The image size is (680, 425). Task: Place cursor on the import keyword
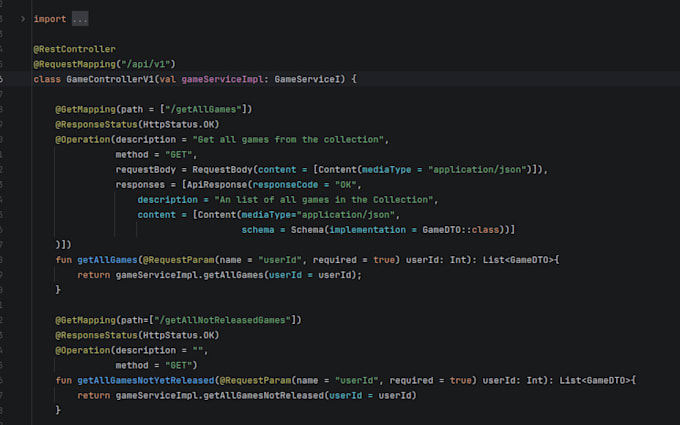50,19
